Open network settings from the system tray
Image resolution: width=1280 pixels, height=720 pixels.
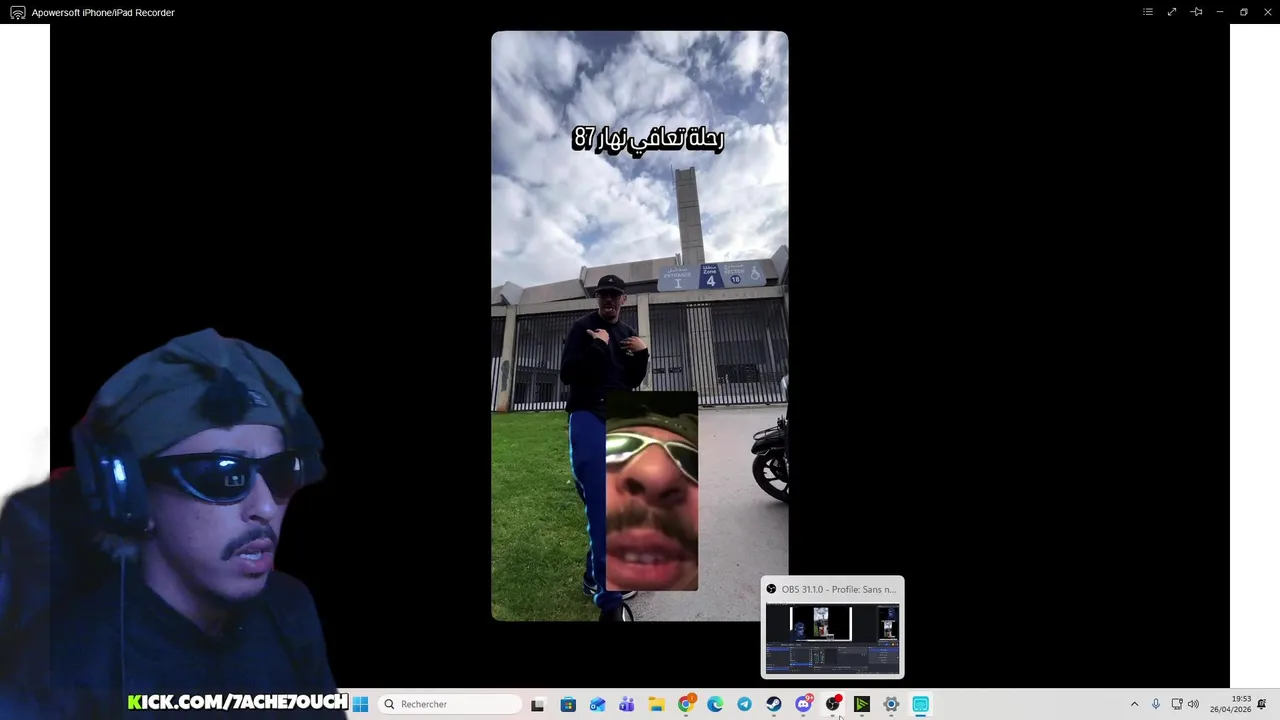(1177, 704)
